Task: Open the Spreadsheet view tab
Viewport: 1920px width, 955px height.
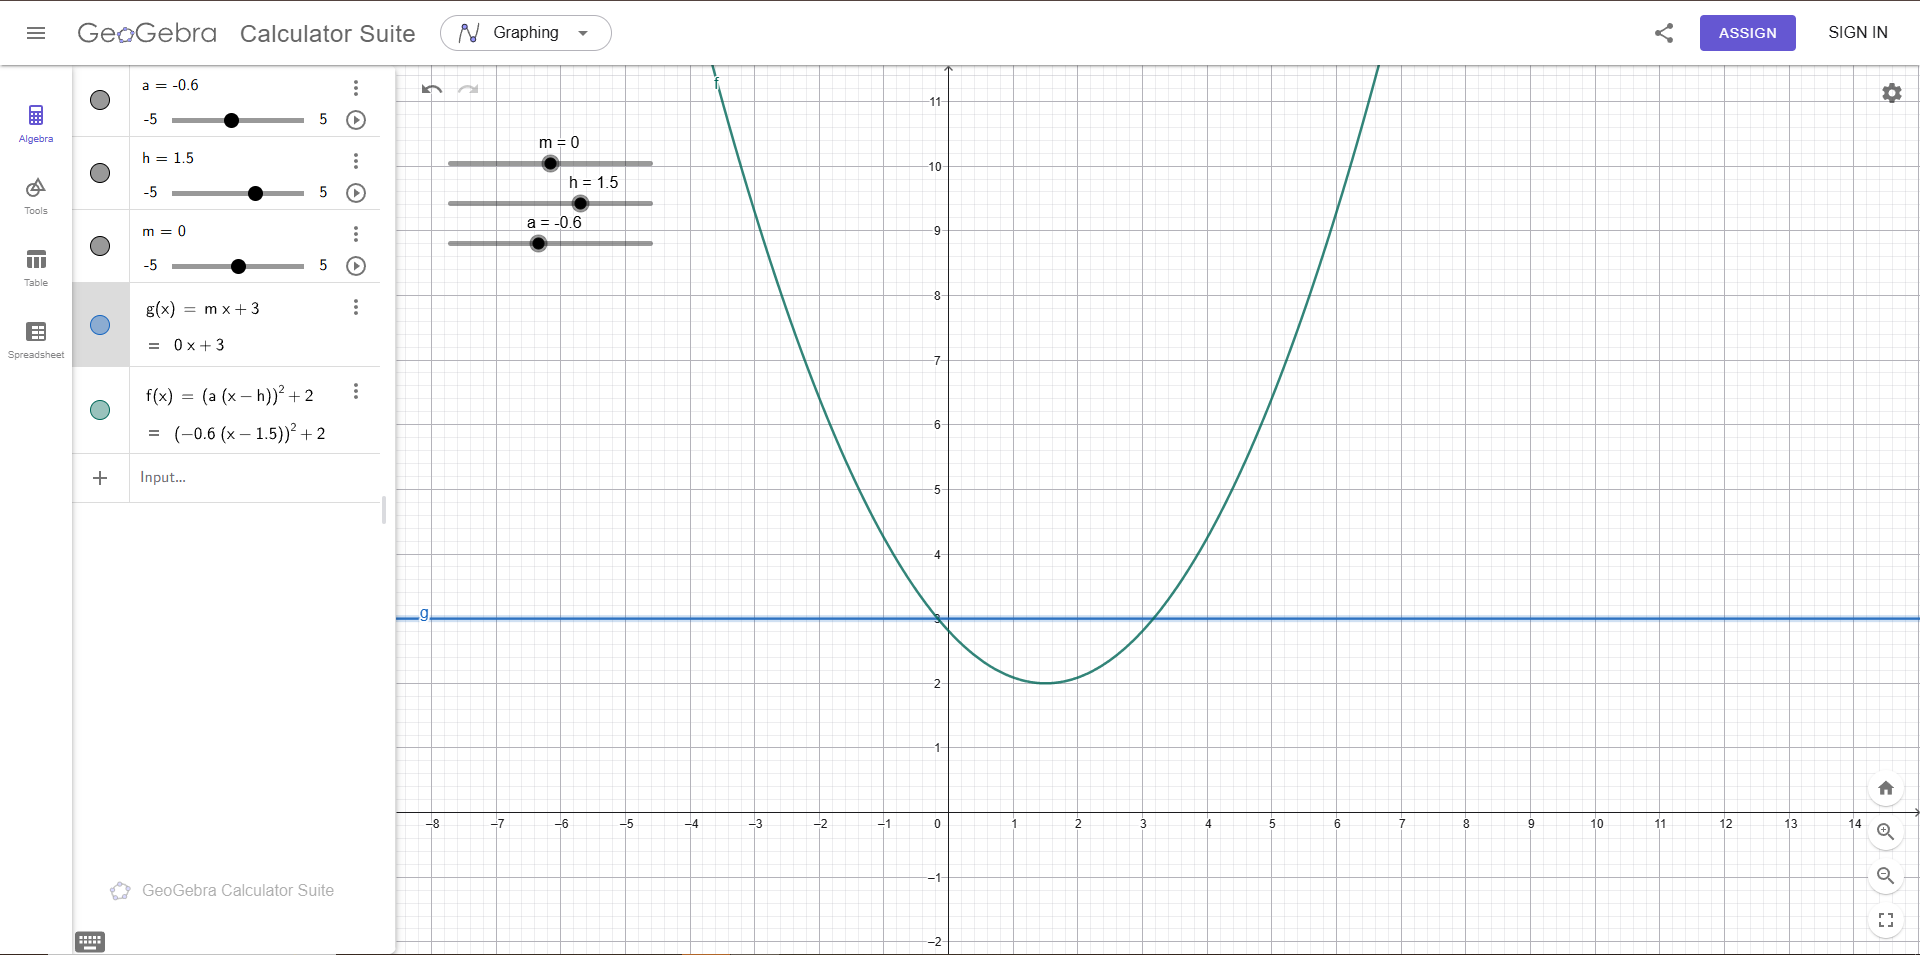Action: pyautogui.click(x=36, y=340)
